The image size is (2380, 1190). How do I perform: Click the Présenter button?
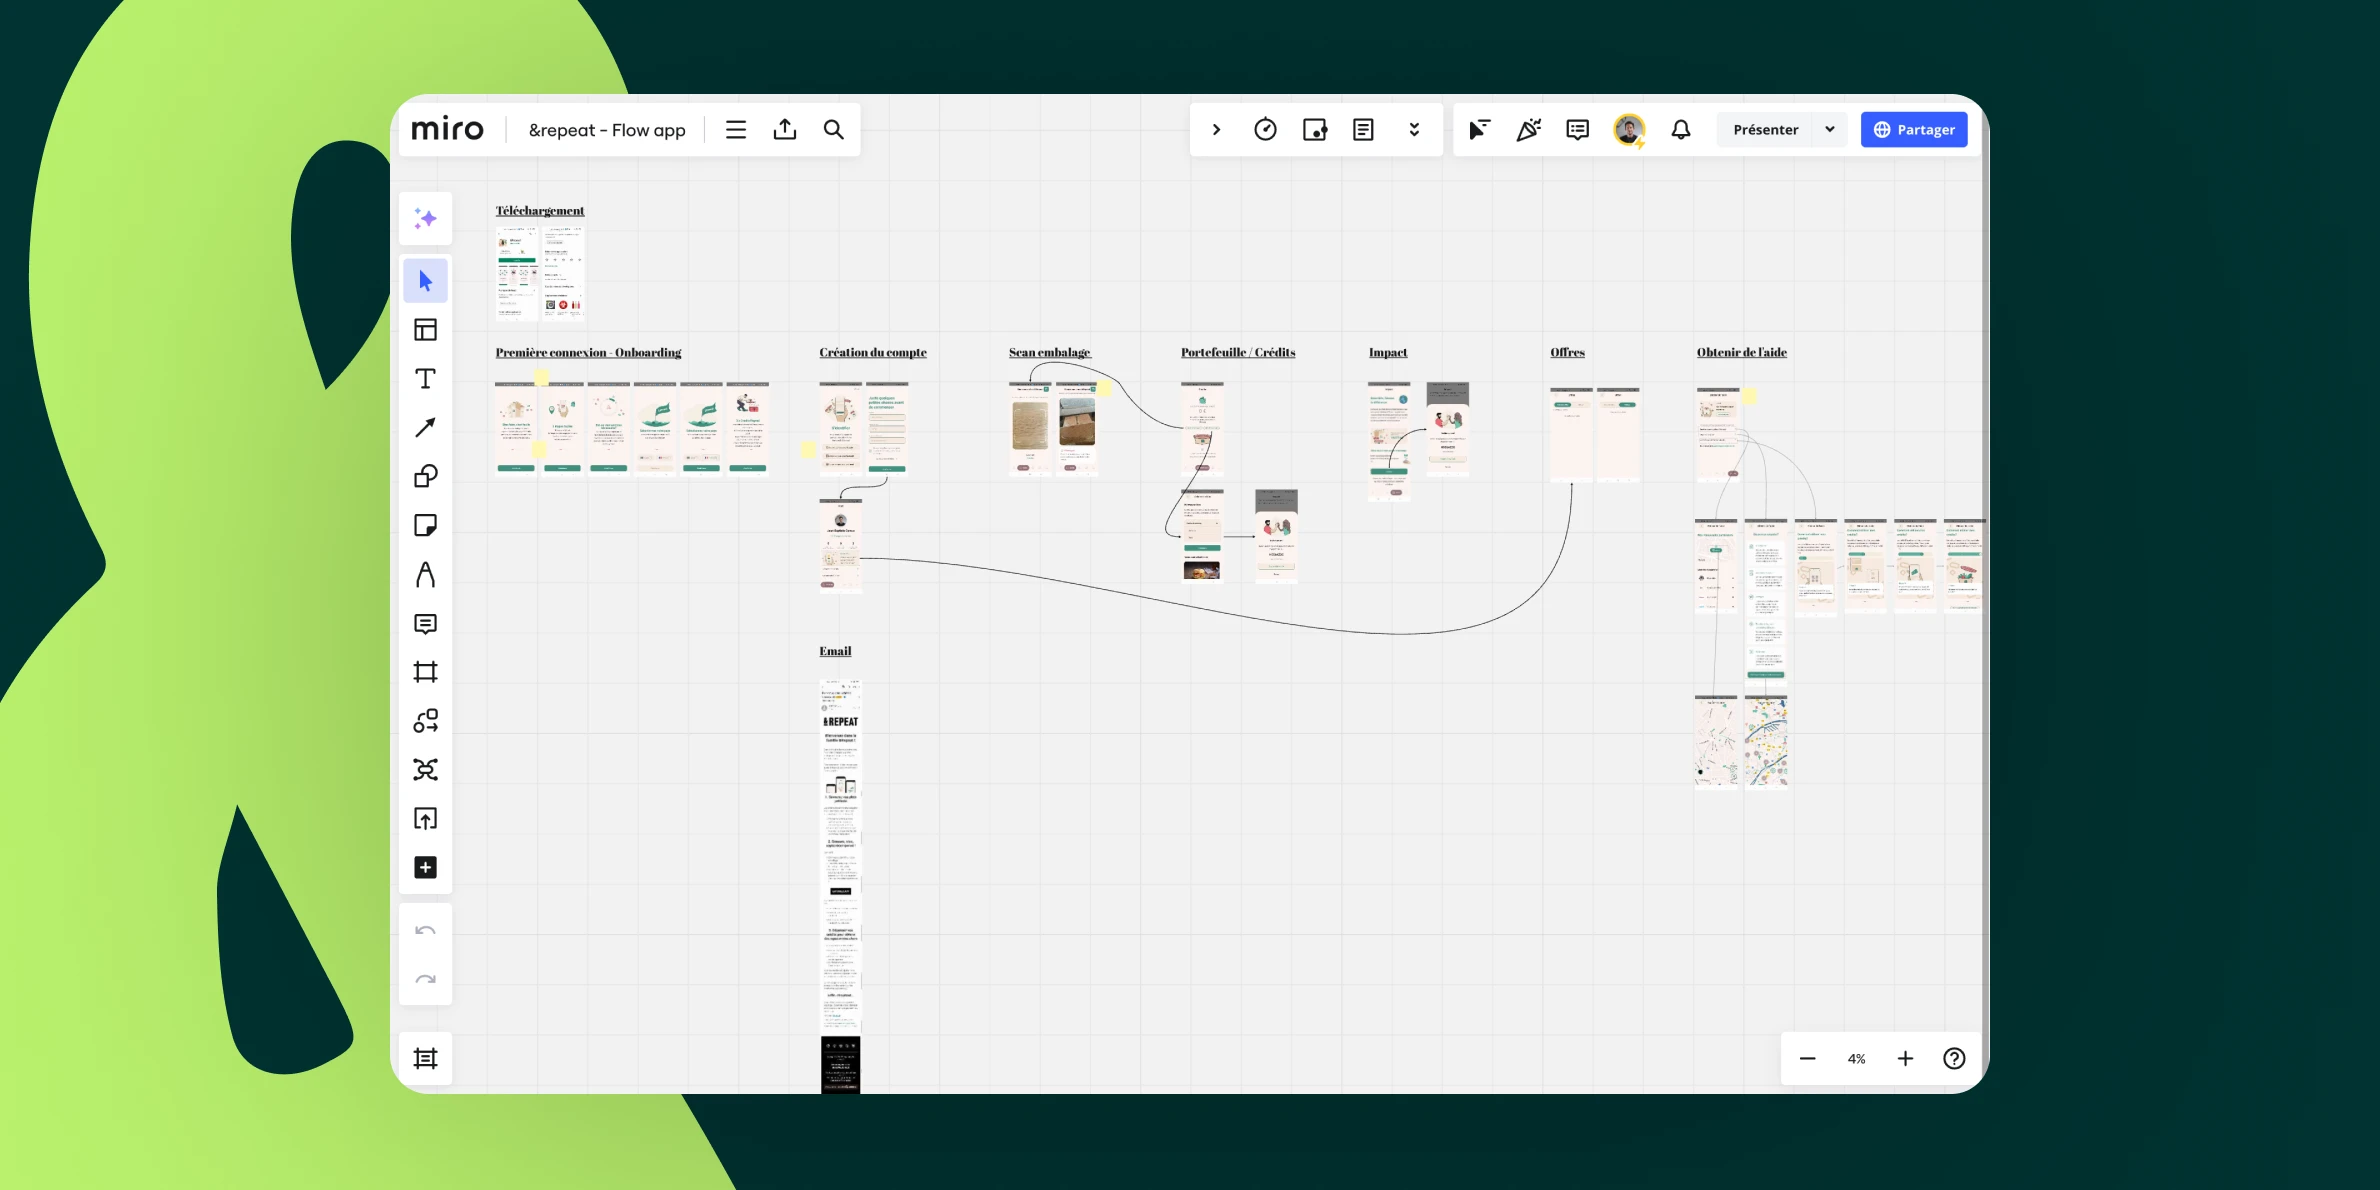tap(1765, 130)
